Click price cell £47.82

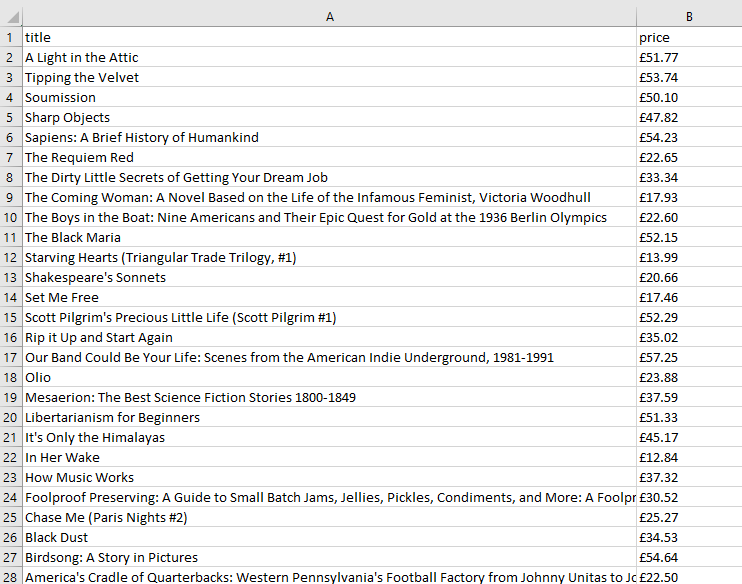[x=689, y=117]
